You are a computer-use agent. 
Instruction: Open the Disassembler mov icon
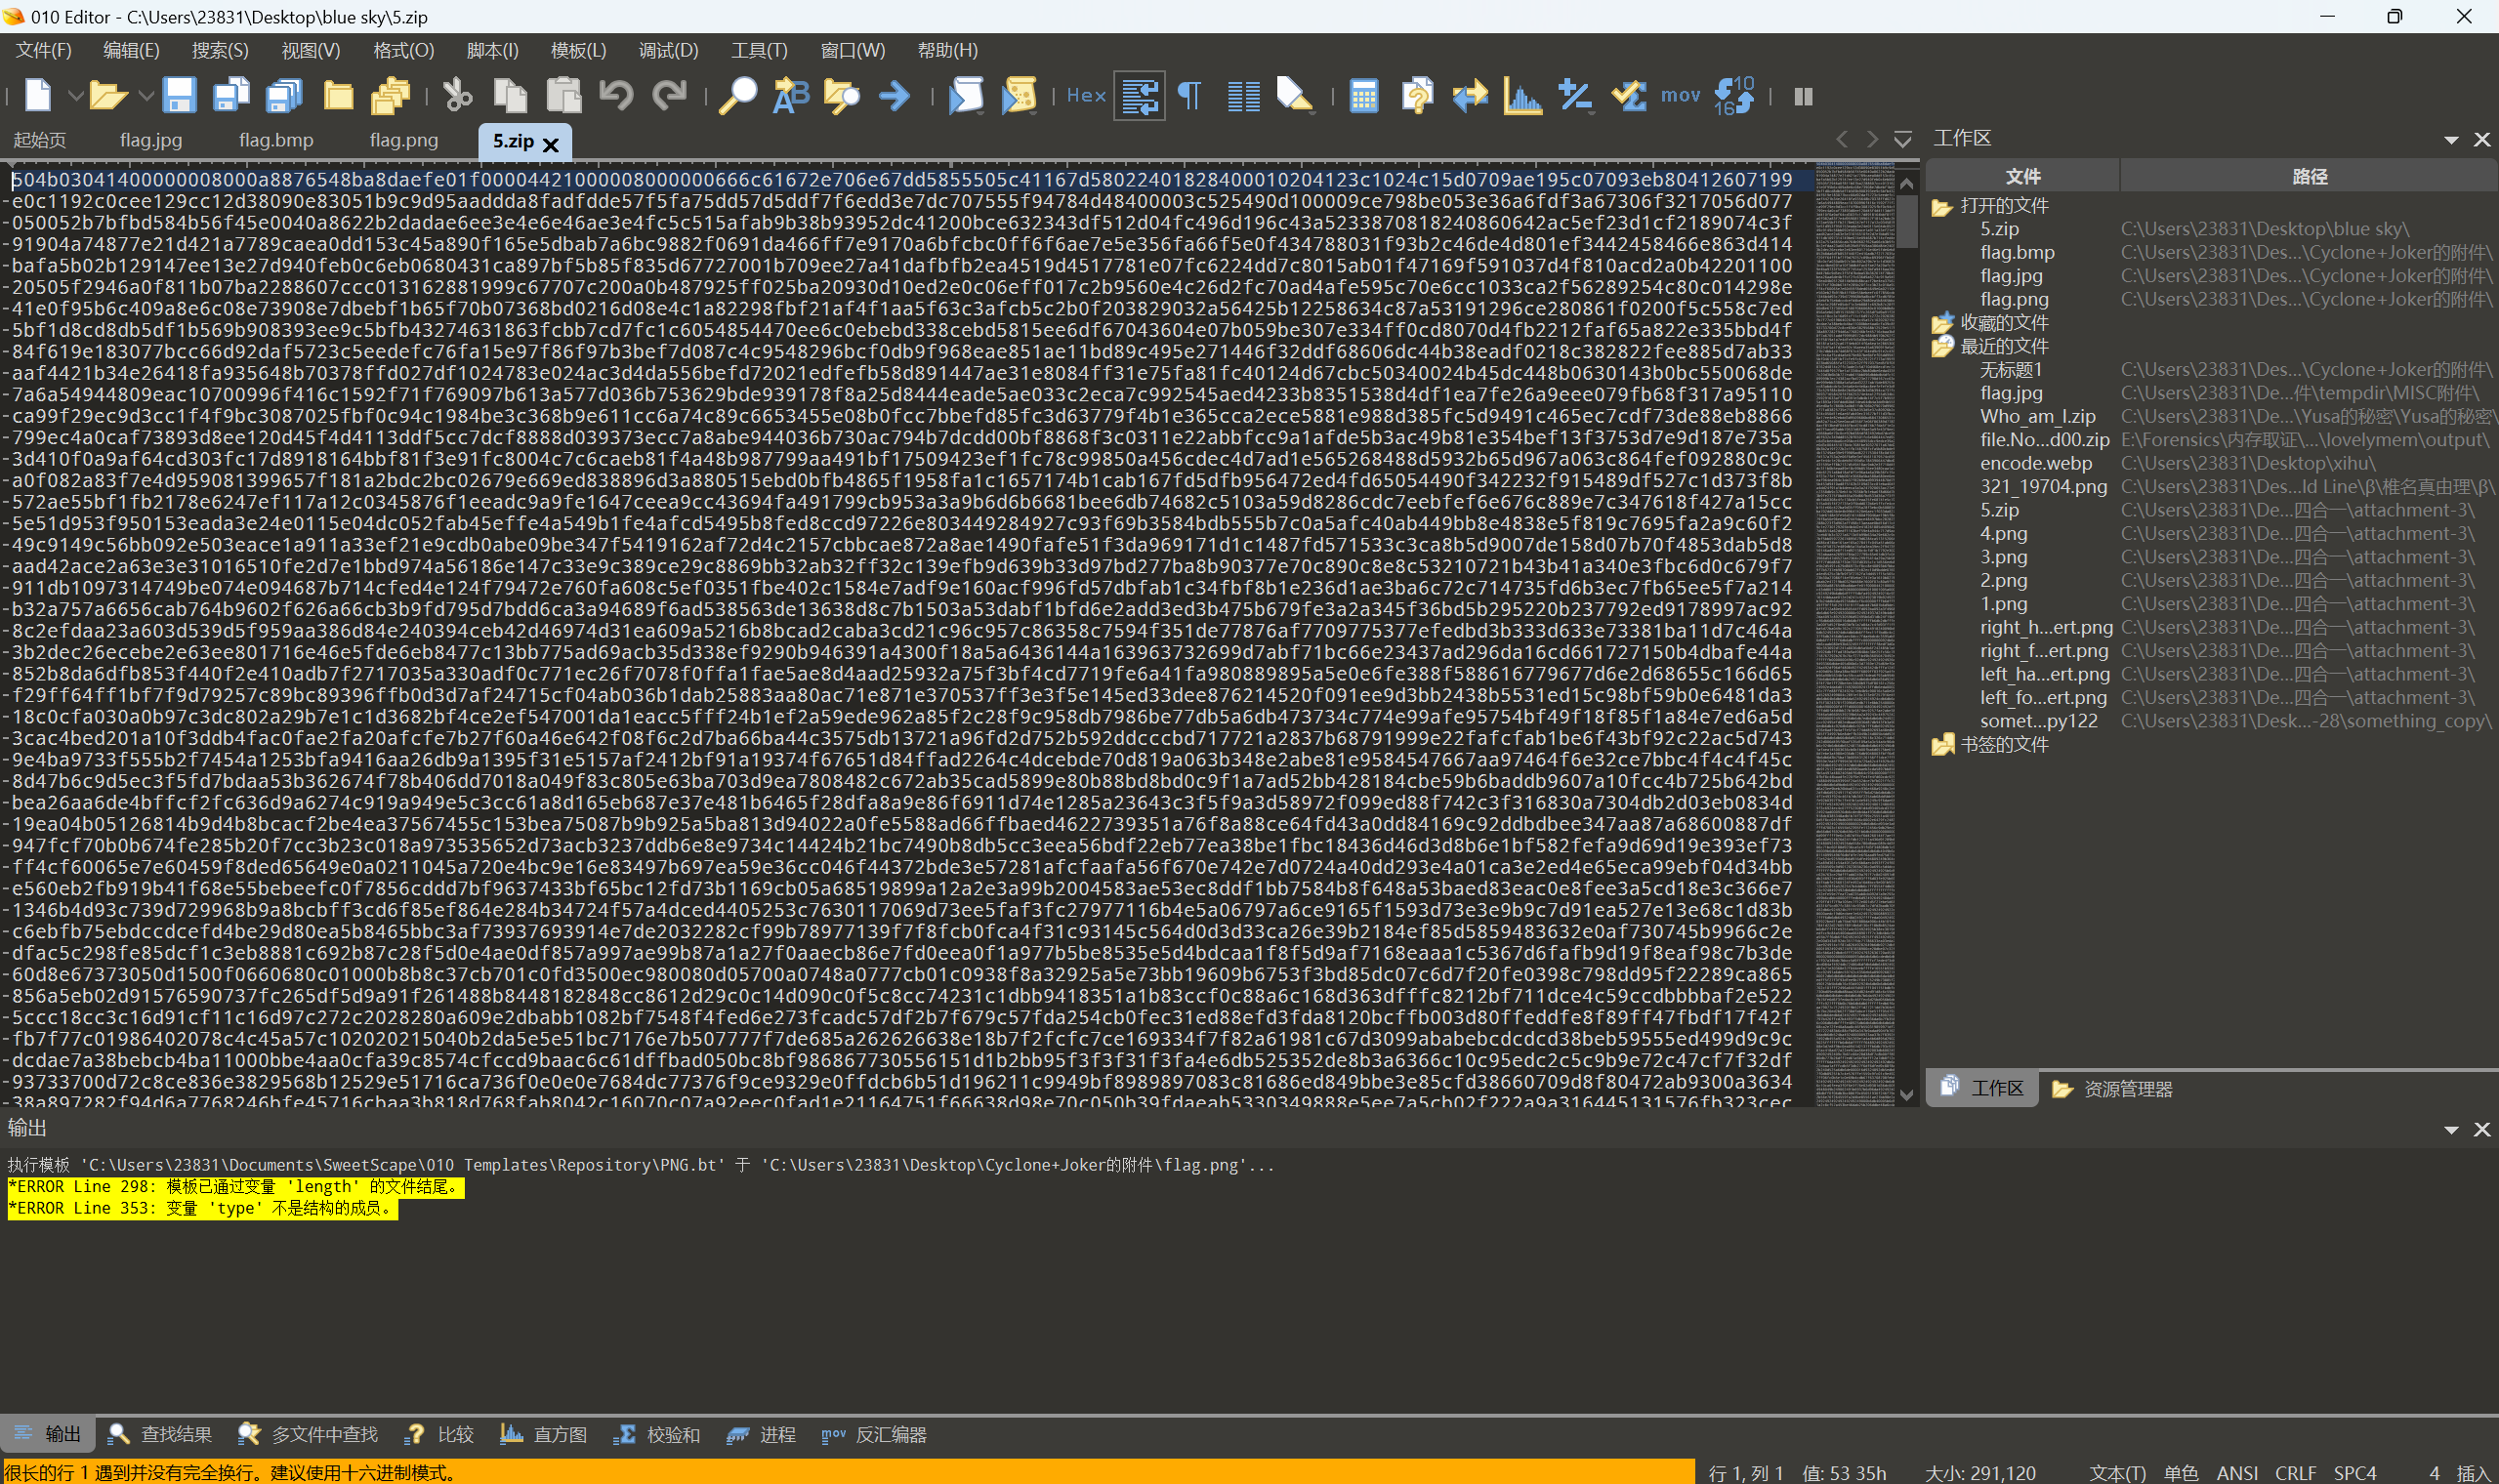(x=1680, y=96)
